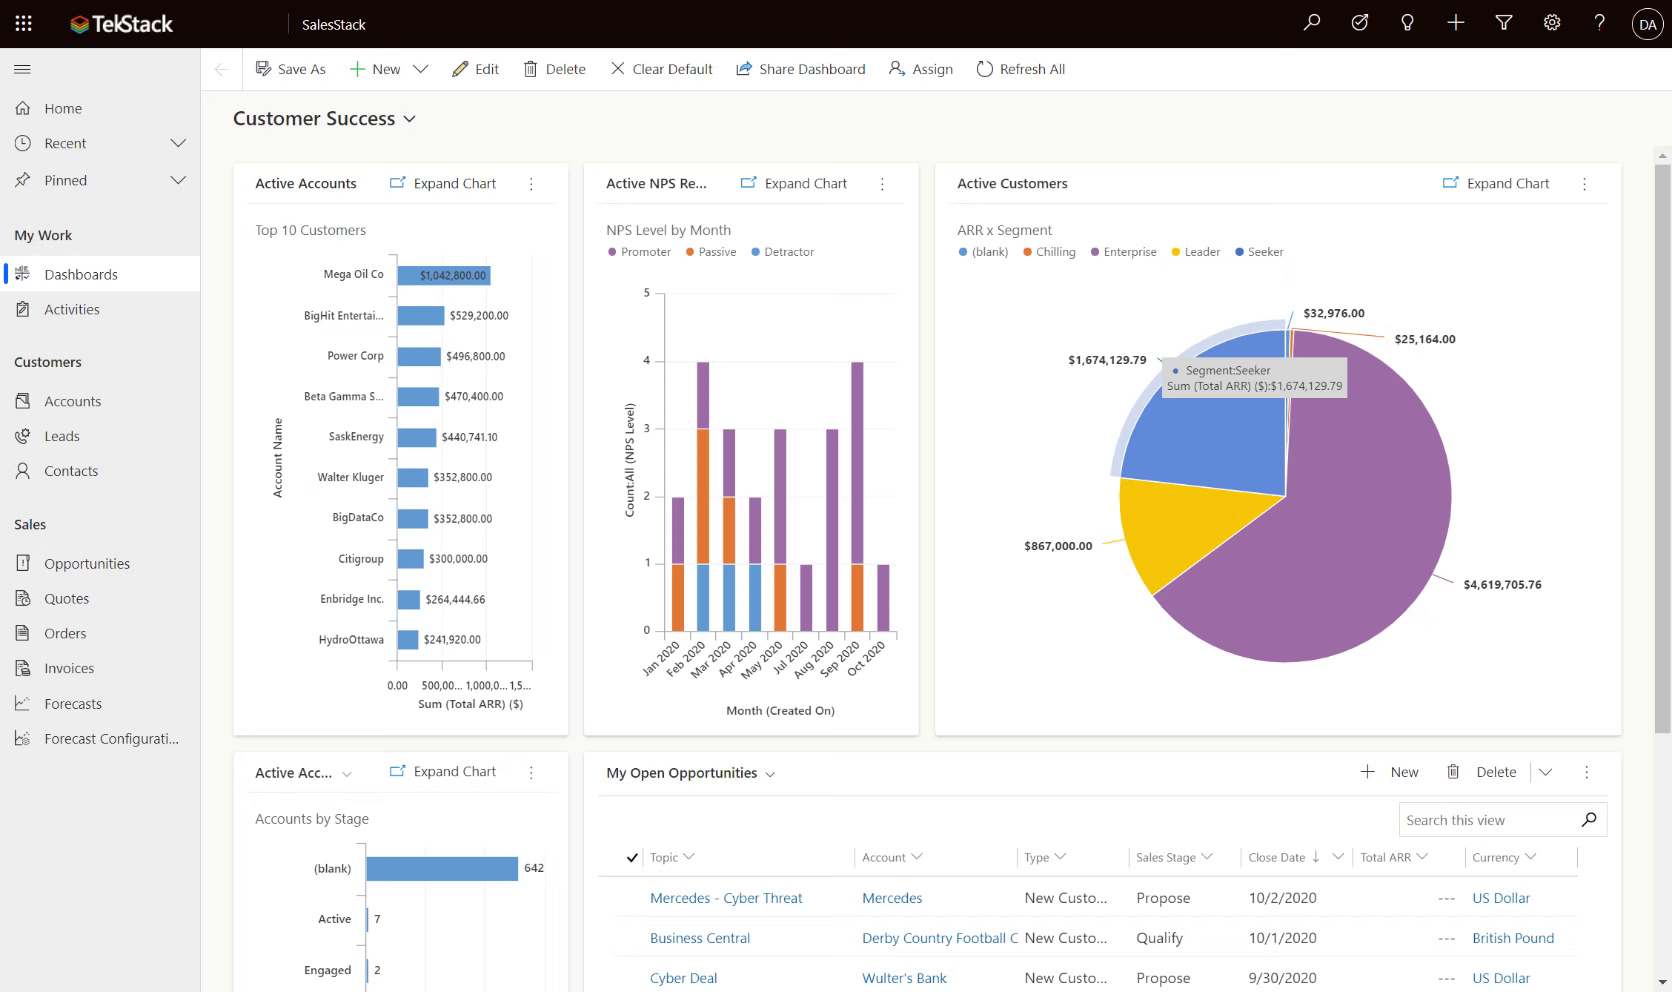Click New in My Open Opportunities grid
Viewport: 1672px width, 992px height.
[1390, 772]
